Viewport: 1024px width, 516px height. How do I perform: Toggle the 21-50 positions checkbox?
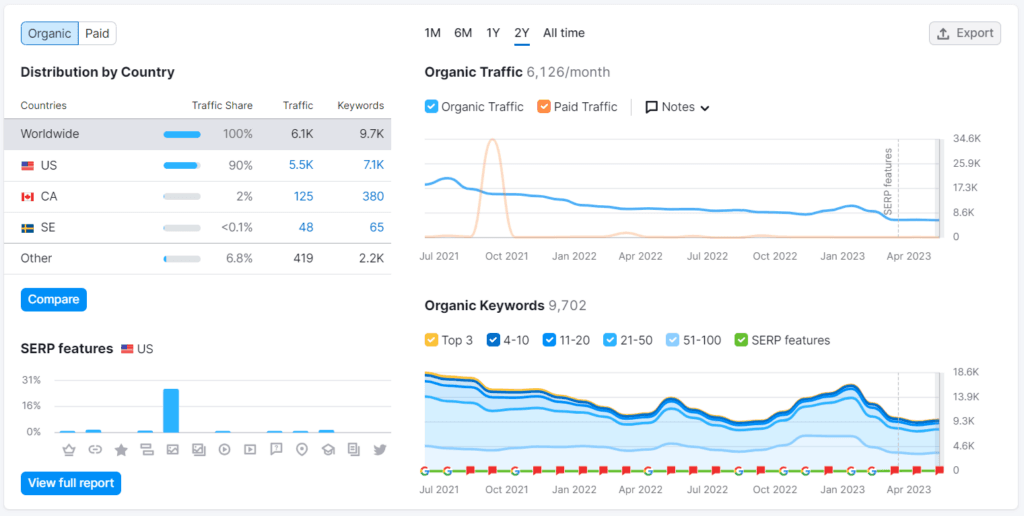point(610,340)
